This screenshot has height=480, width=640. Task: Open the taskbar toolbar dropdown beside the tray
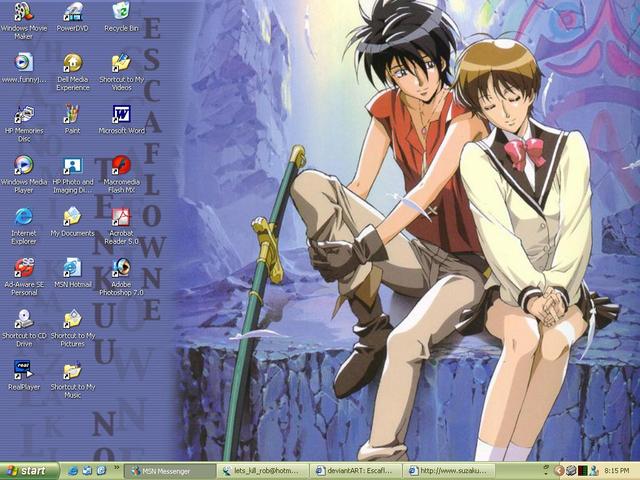[546, 468]
